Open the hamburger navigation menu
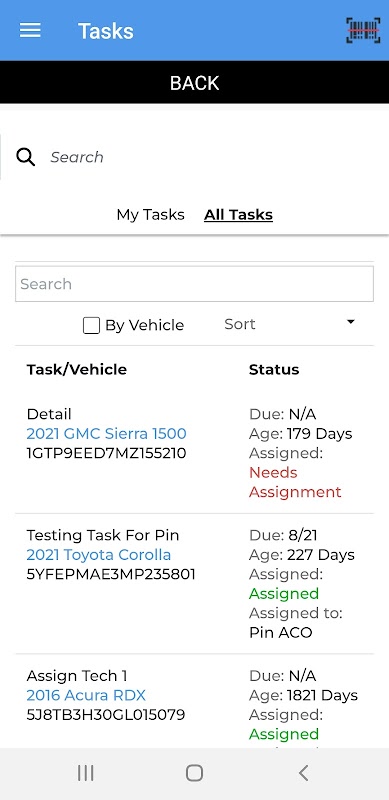The image size is (389, 800). point(30,31)
